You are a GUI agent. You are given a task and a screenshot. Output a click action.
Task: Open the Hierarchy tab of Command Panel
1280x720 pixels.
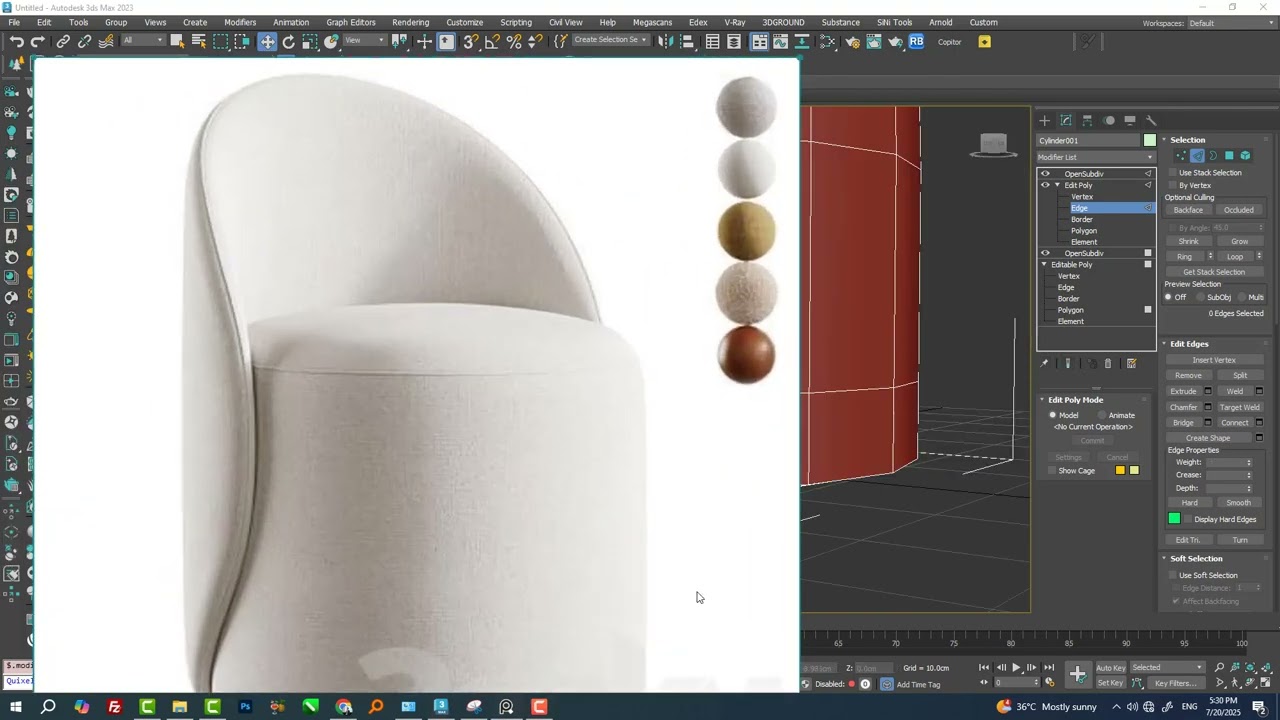(1087, 120)
